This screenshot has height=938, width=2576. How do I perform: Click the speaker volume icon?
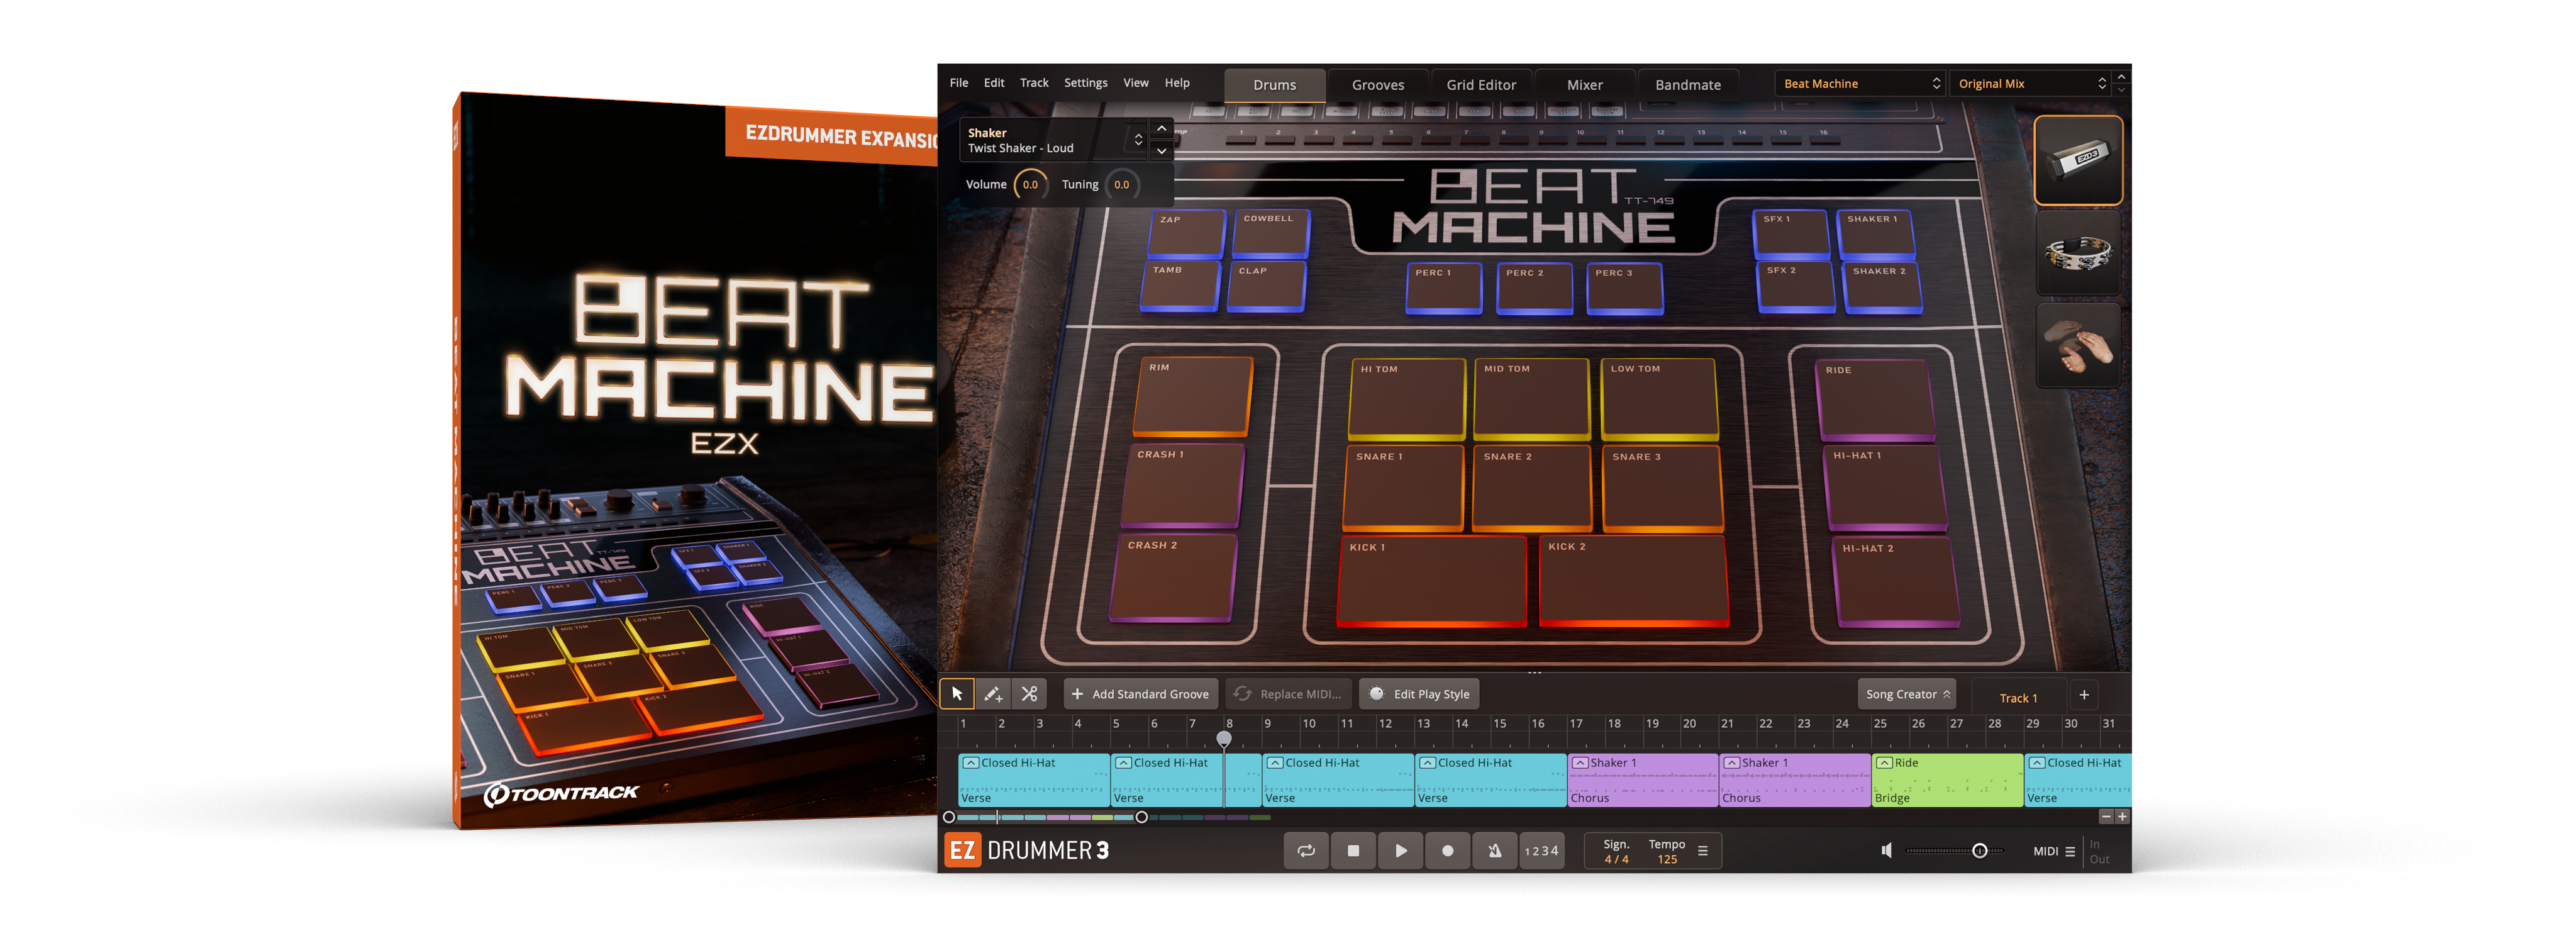(x=1886, y=850)
